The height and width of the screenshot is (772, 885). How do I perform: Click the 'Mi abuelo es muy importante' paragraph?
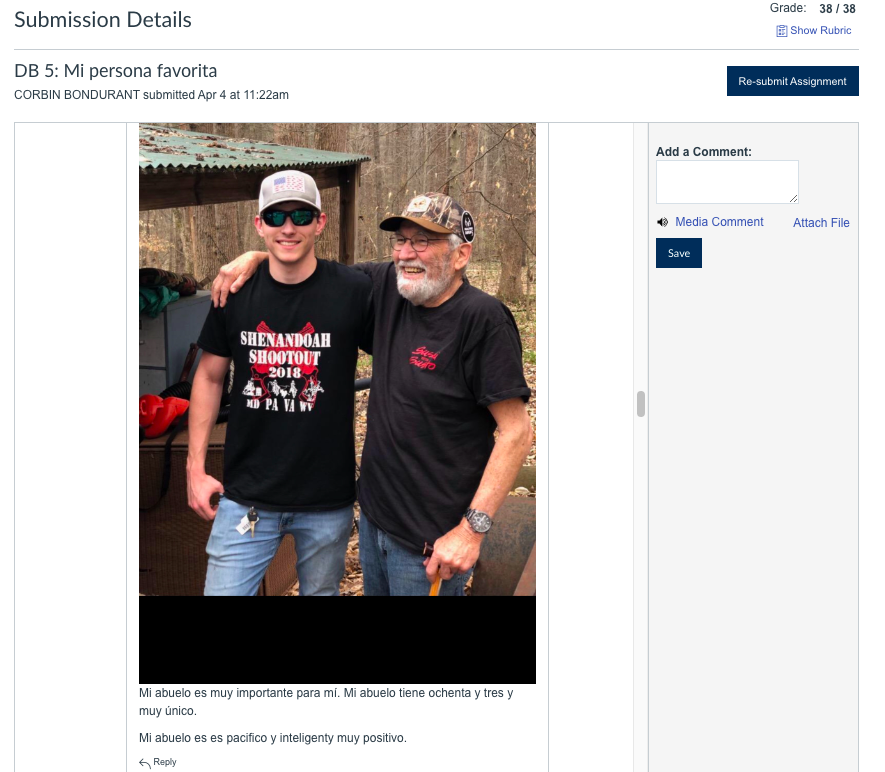pyautogui.click(x=326, y=701)
